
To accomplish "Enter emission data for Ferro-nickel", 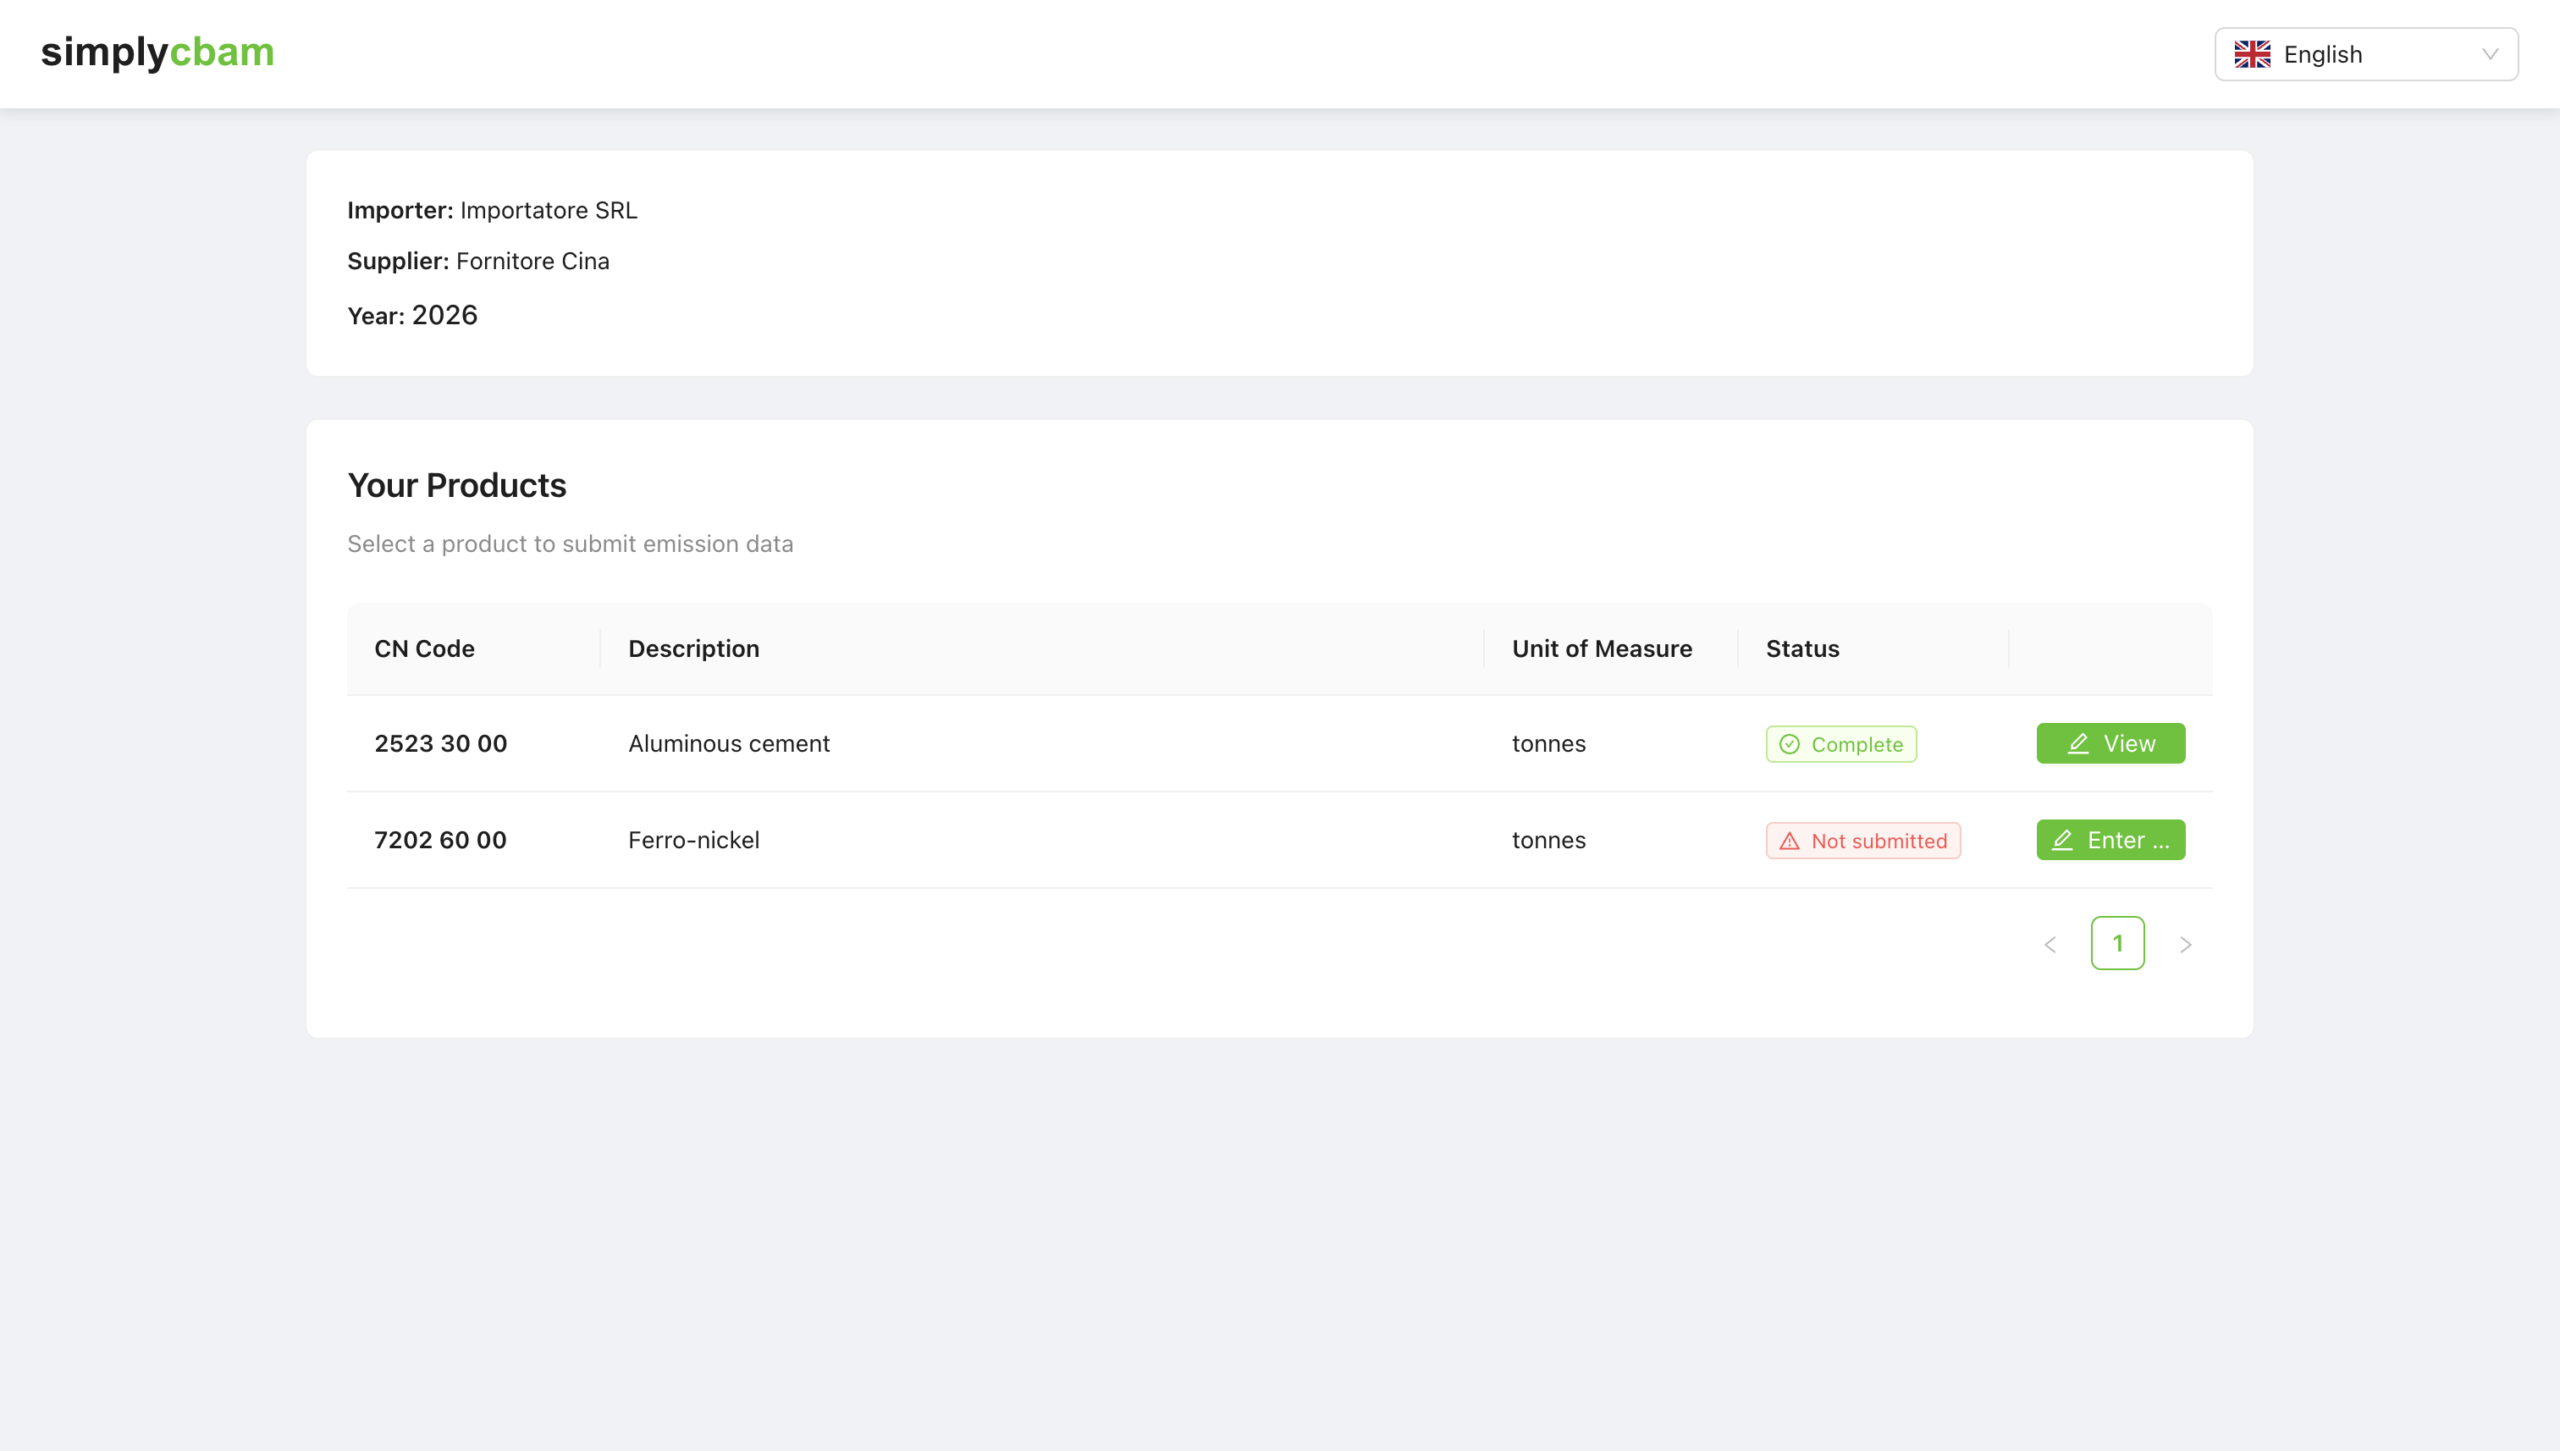I will [x=2110, y=840].
